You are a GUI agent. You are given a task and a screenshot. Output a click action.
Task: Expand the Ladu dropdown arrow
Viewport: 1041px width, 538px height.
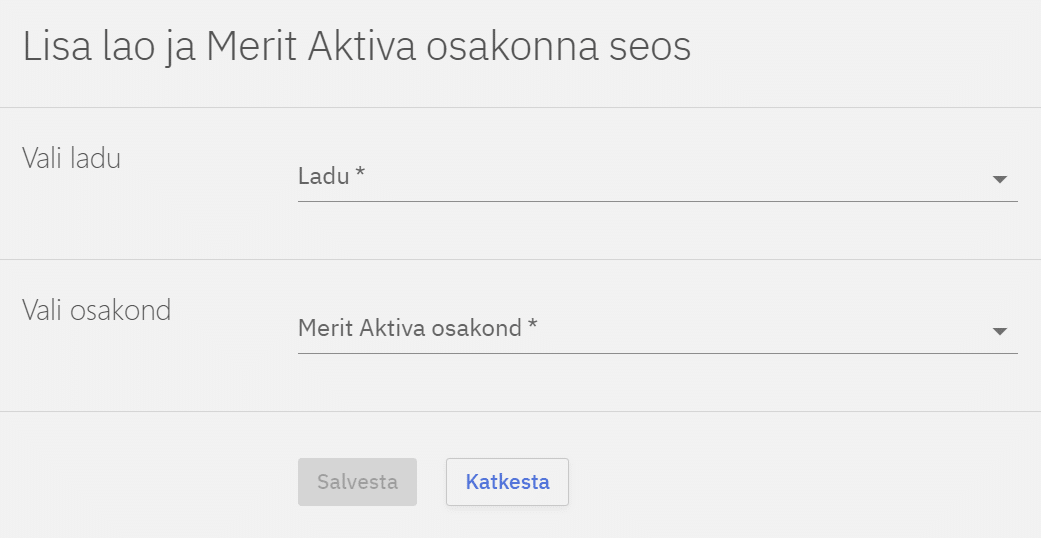point(999,180)
